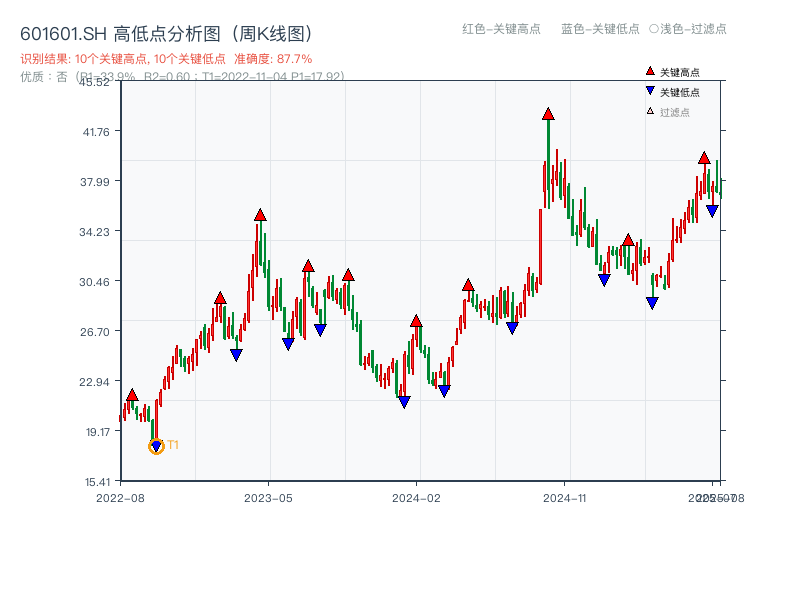Click the T1 label near the circled point

point(172,443)
